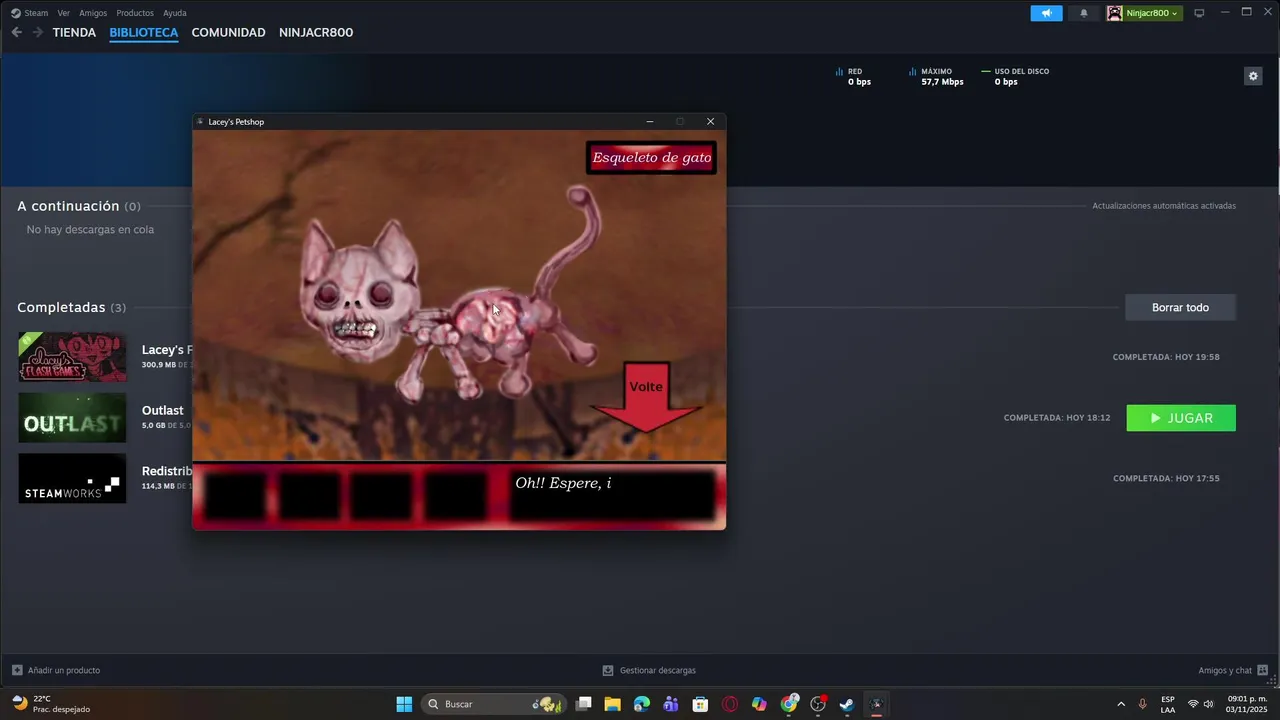The height and width of the screenshot is (720, 1280).
Task: Minimize the Lacey's Petshop window
Action: pos(649,121)
